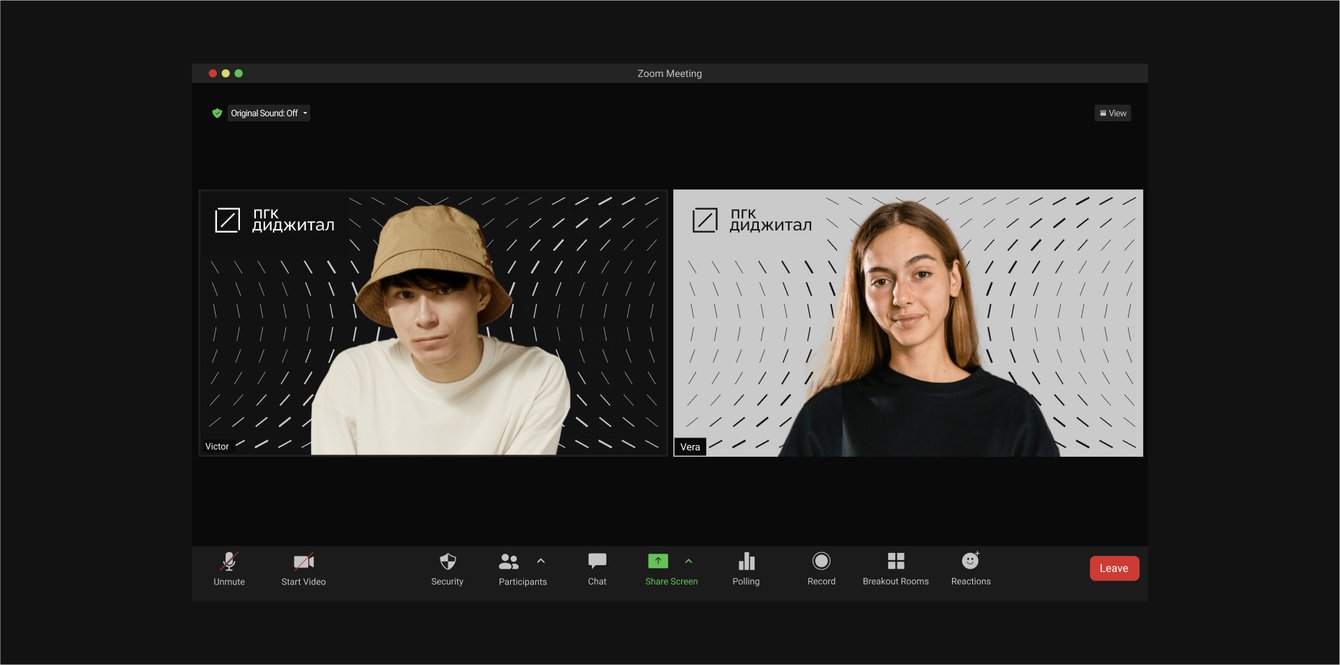Click the Vera name label
The image size is (1340, 665).
pos(690,446)
